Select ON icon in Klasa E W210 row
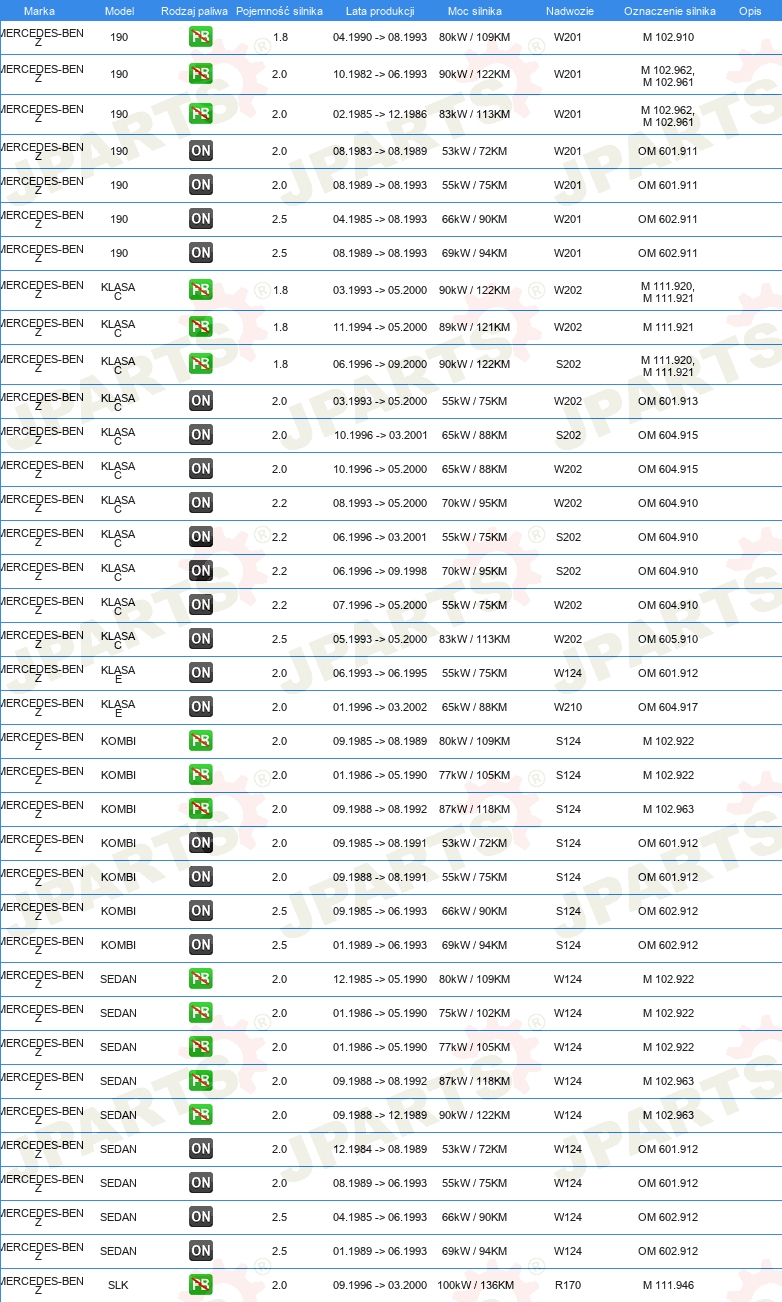Screen dimensions: 782x1302 coord(201,708)
